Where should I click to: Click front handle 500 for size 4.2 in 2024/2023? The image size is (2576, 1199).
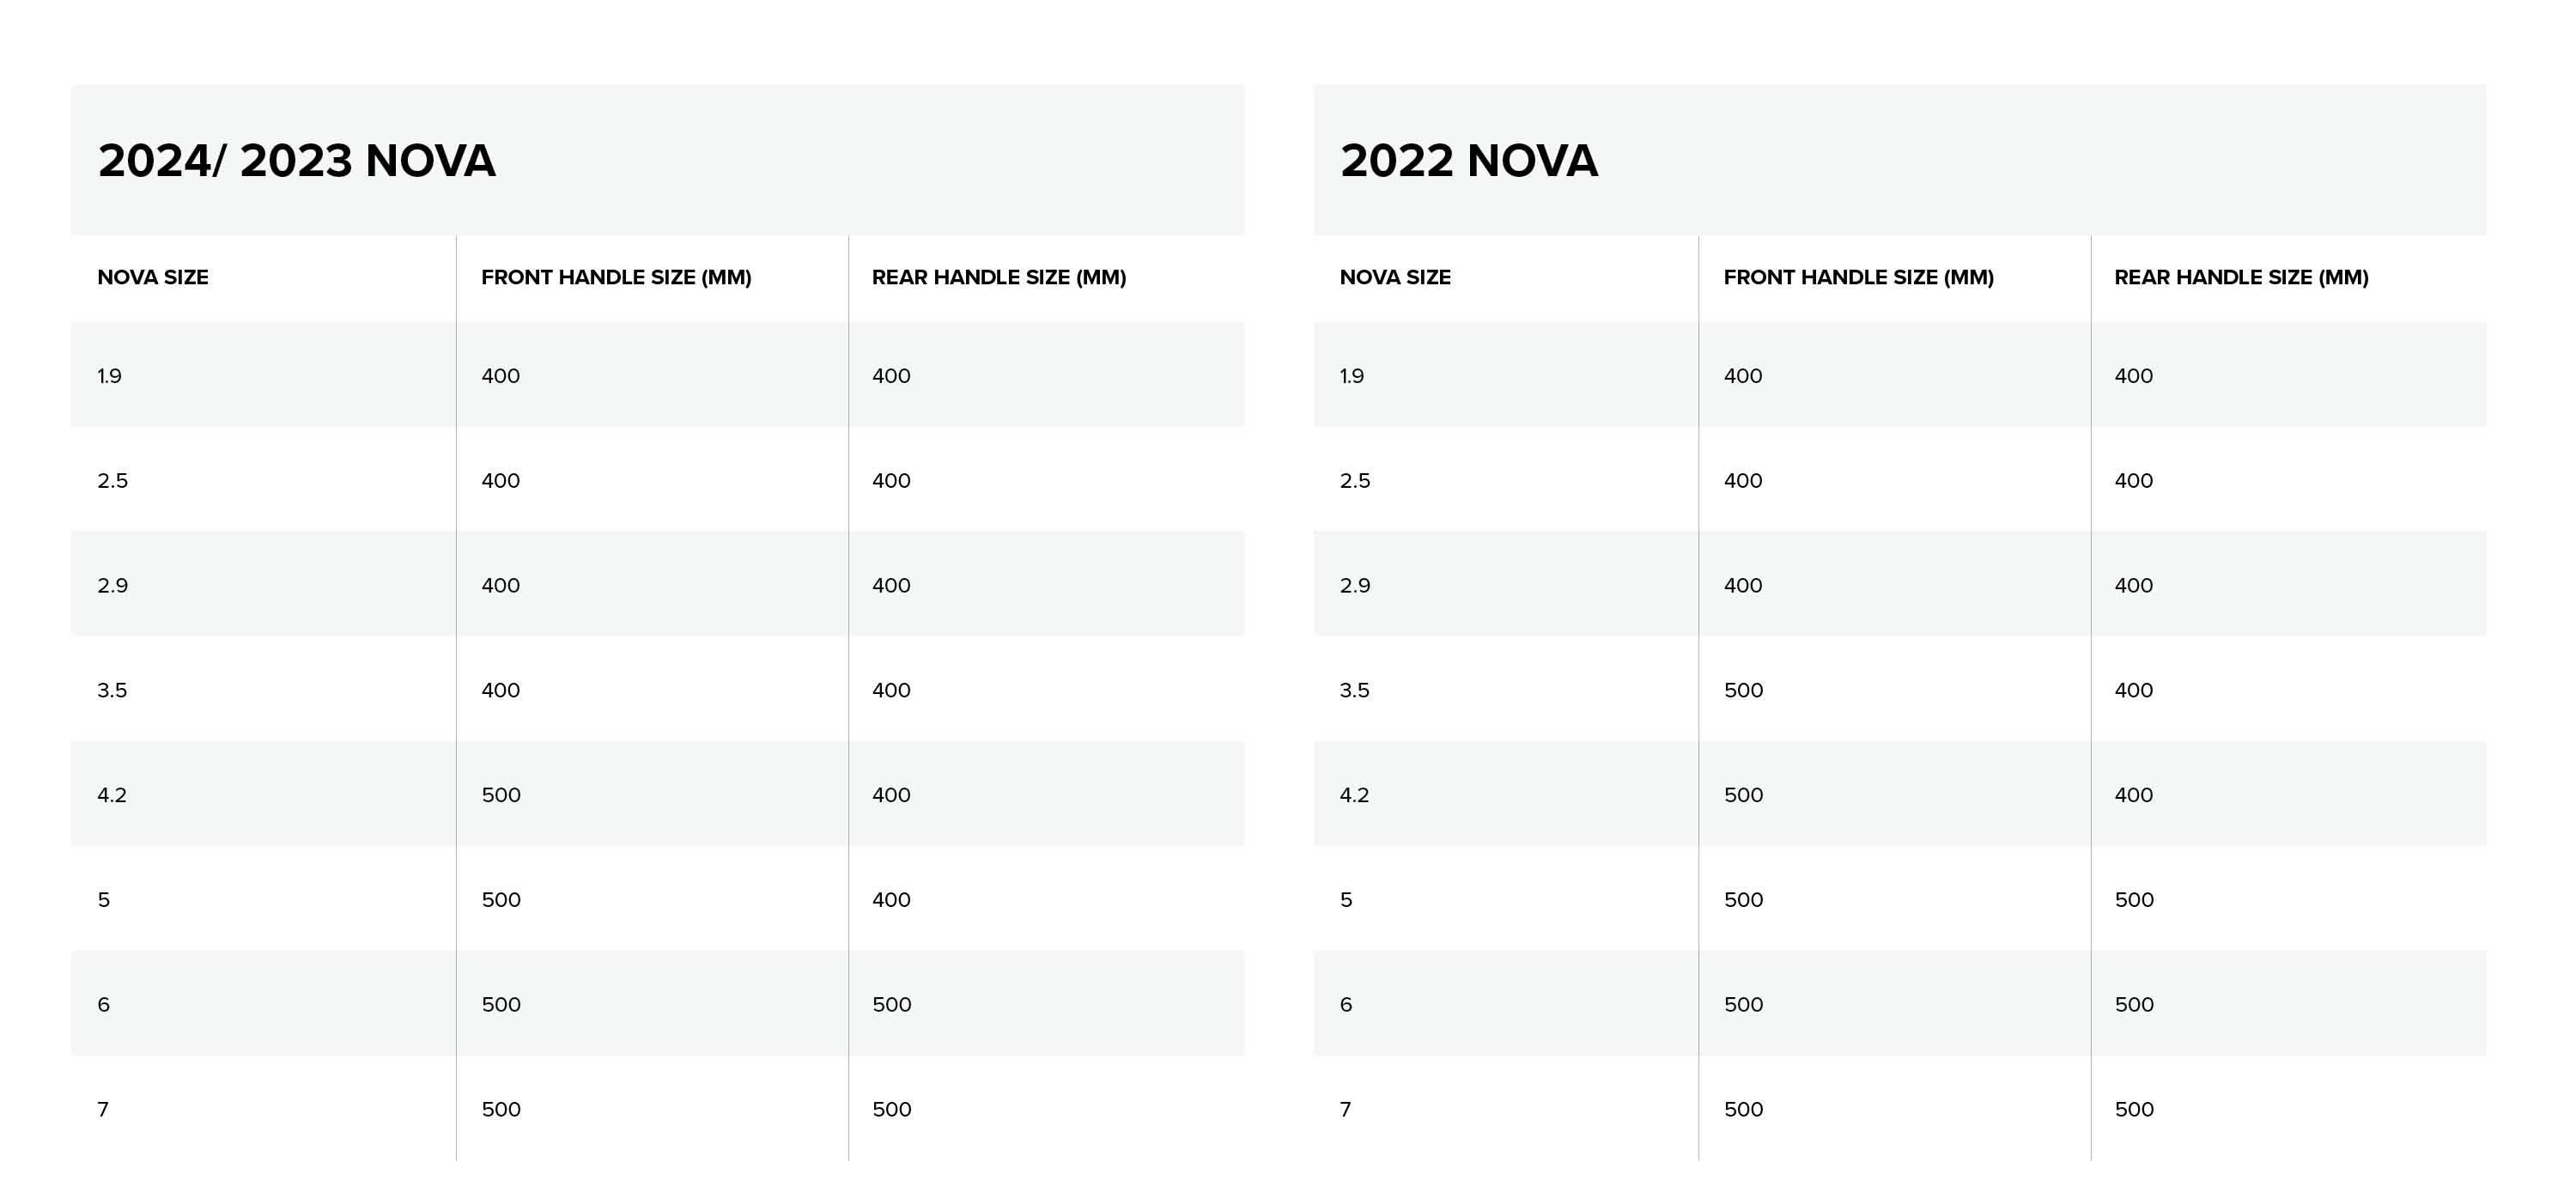(x=501, y=795)
